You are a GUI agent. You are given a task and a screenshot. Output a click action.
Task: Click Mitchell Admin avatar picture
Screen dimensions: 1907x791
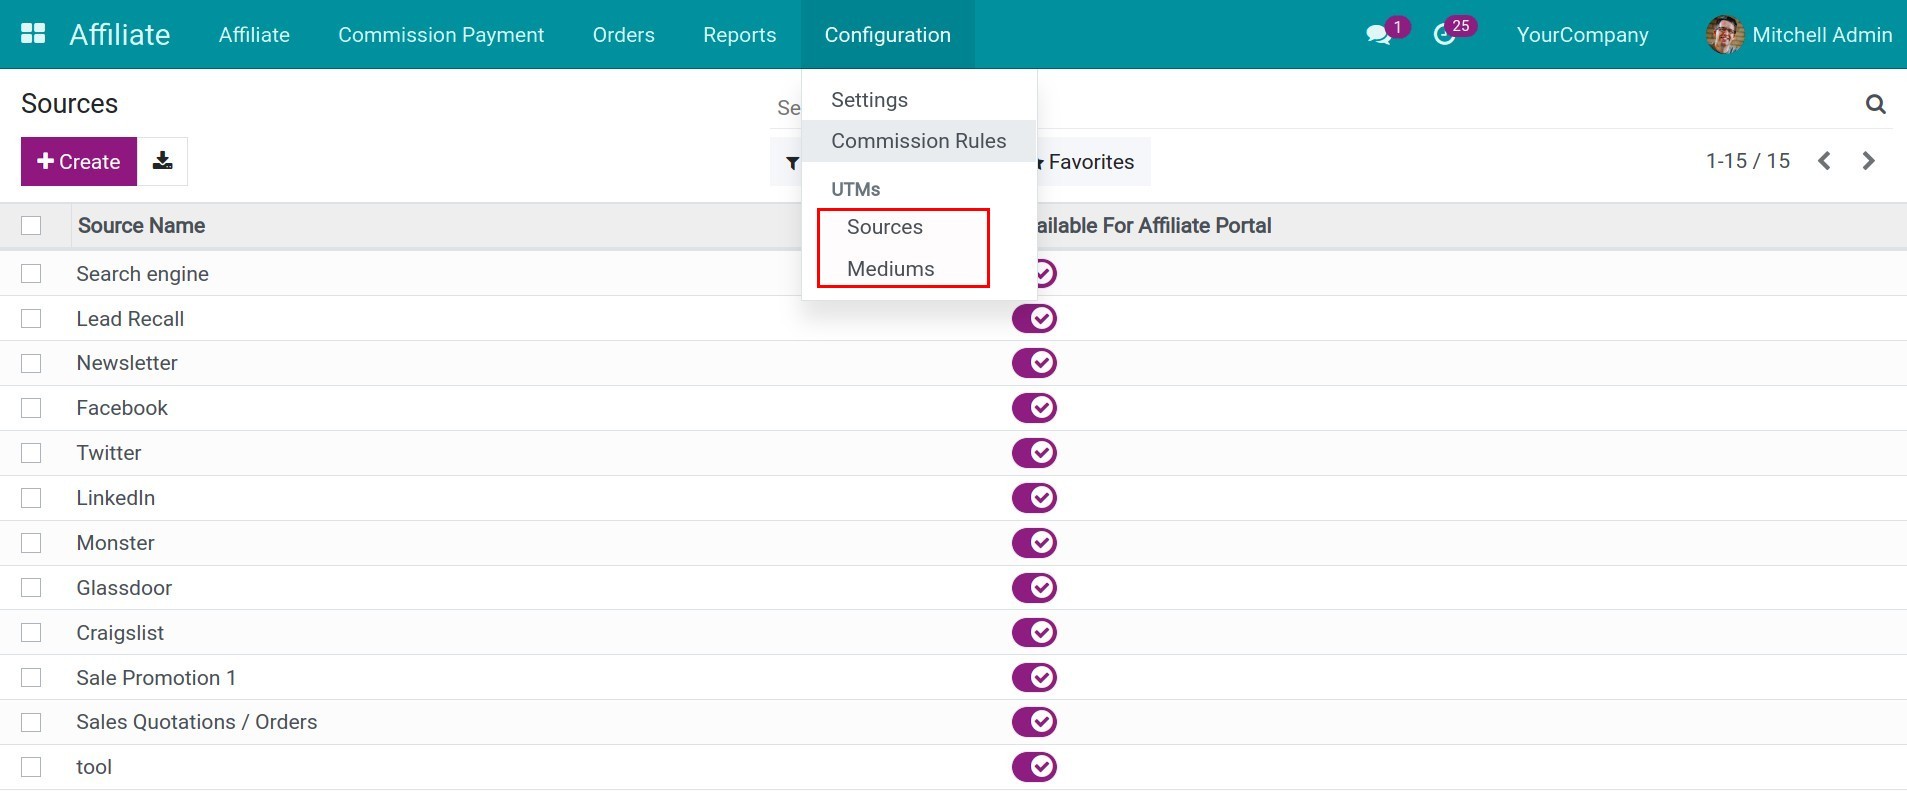pyautogui.click(x=1724, y=35)
